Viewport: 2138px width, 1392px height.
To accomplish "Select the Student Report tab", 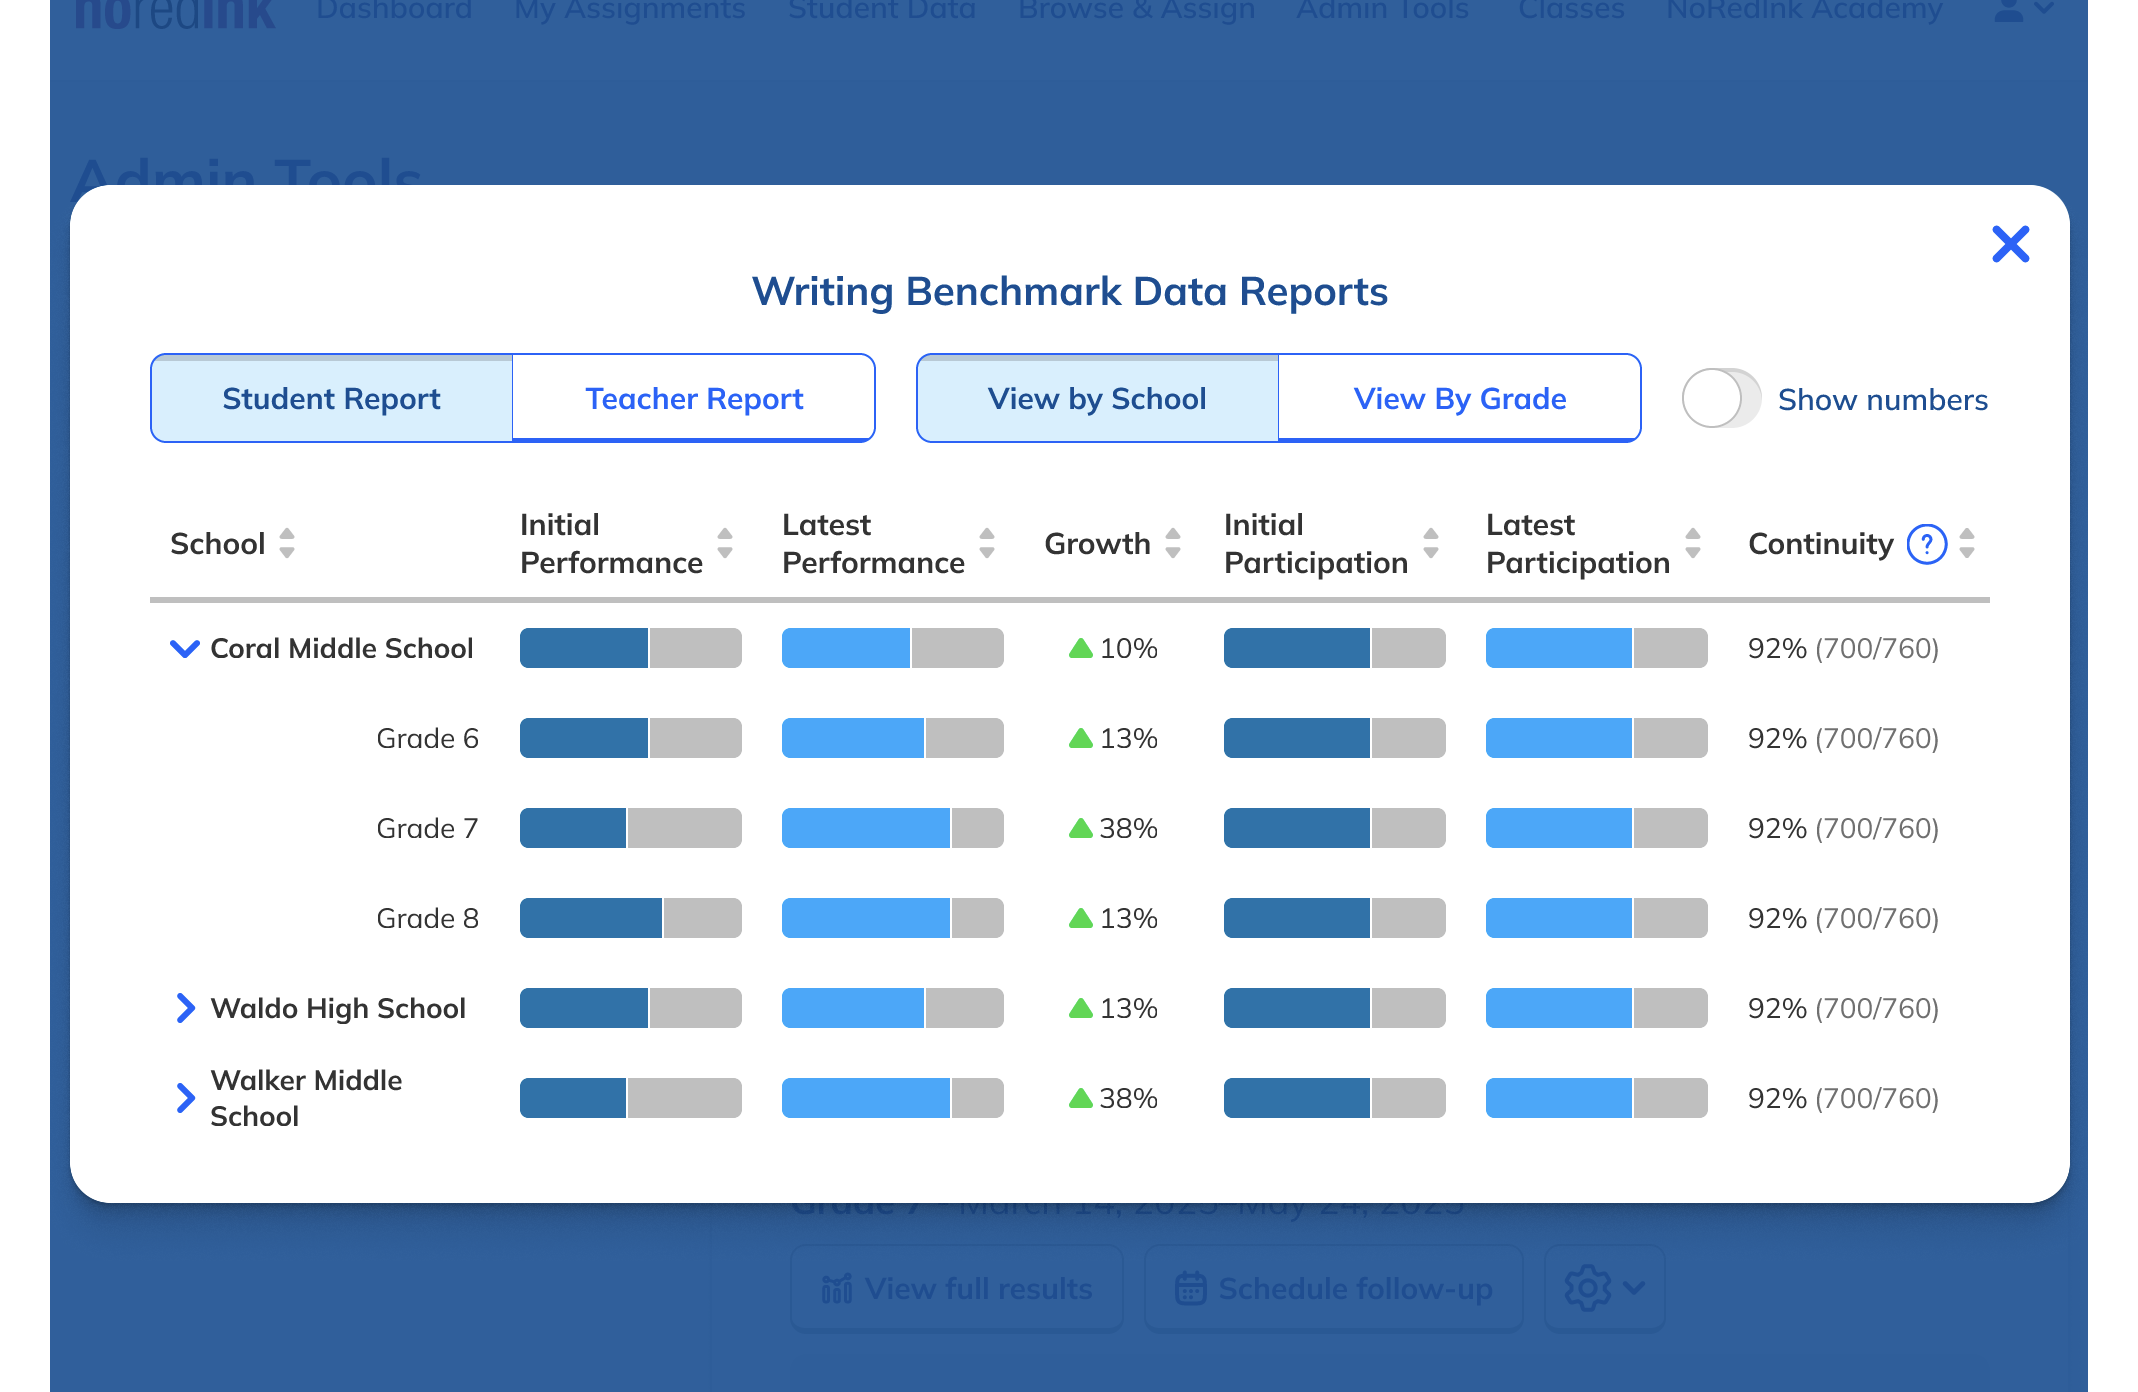I will point(331,399).
